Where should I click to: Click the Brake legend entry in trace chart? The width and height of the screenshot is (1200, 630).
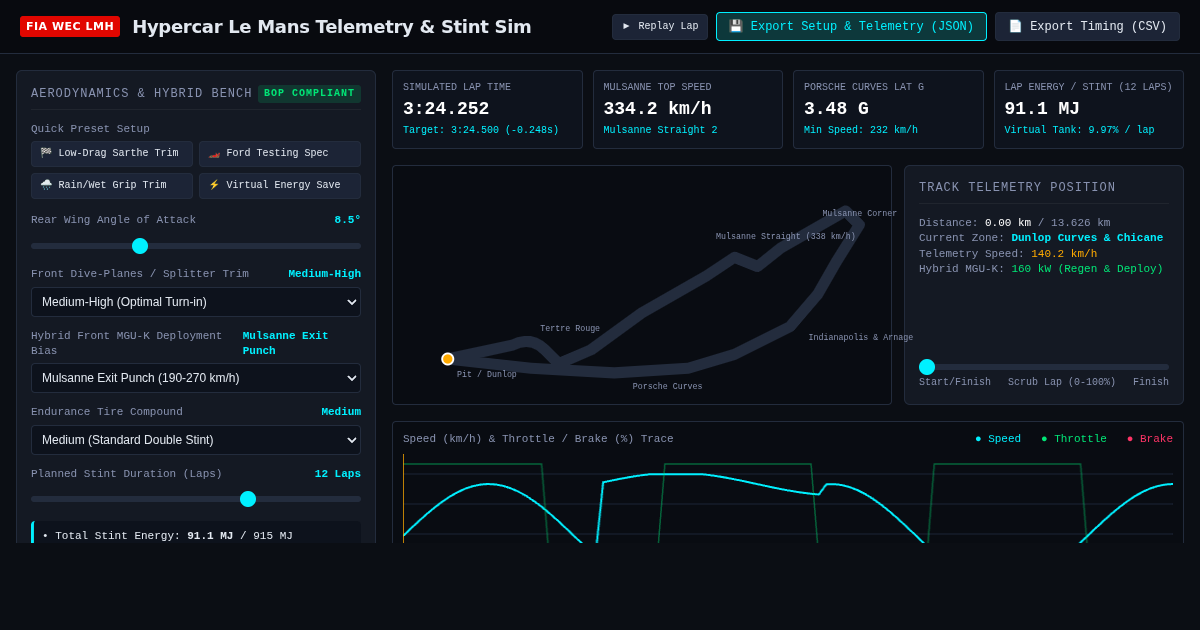tap(1150, 439)
